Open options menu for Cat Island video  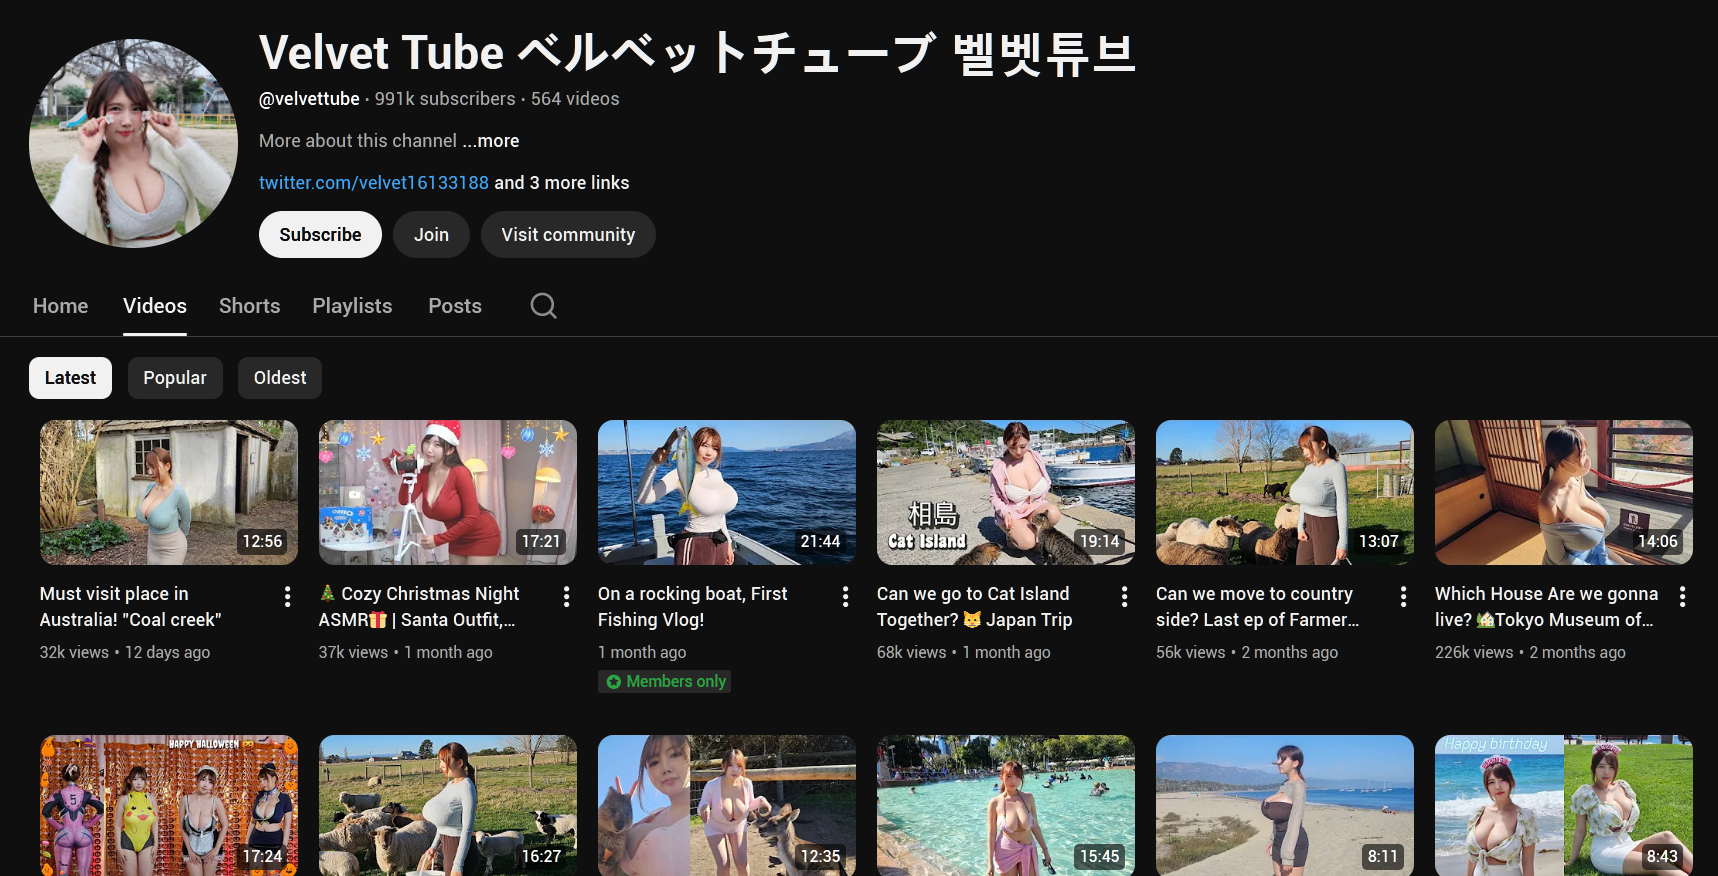coord(1124,597)
